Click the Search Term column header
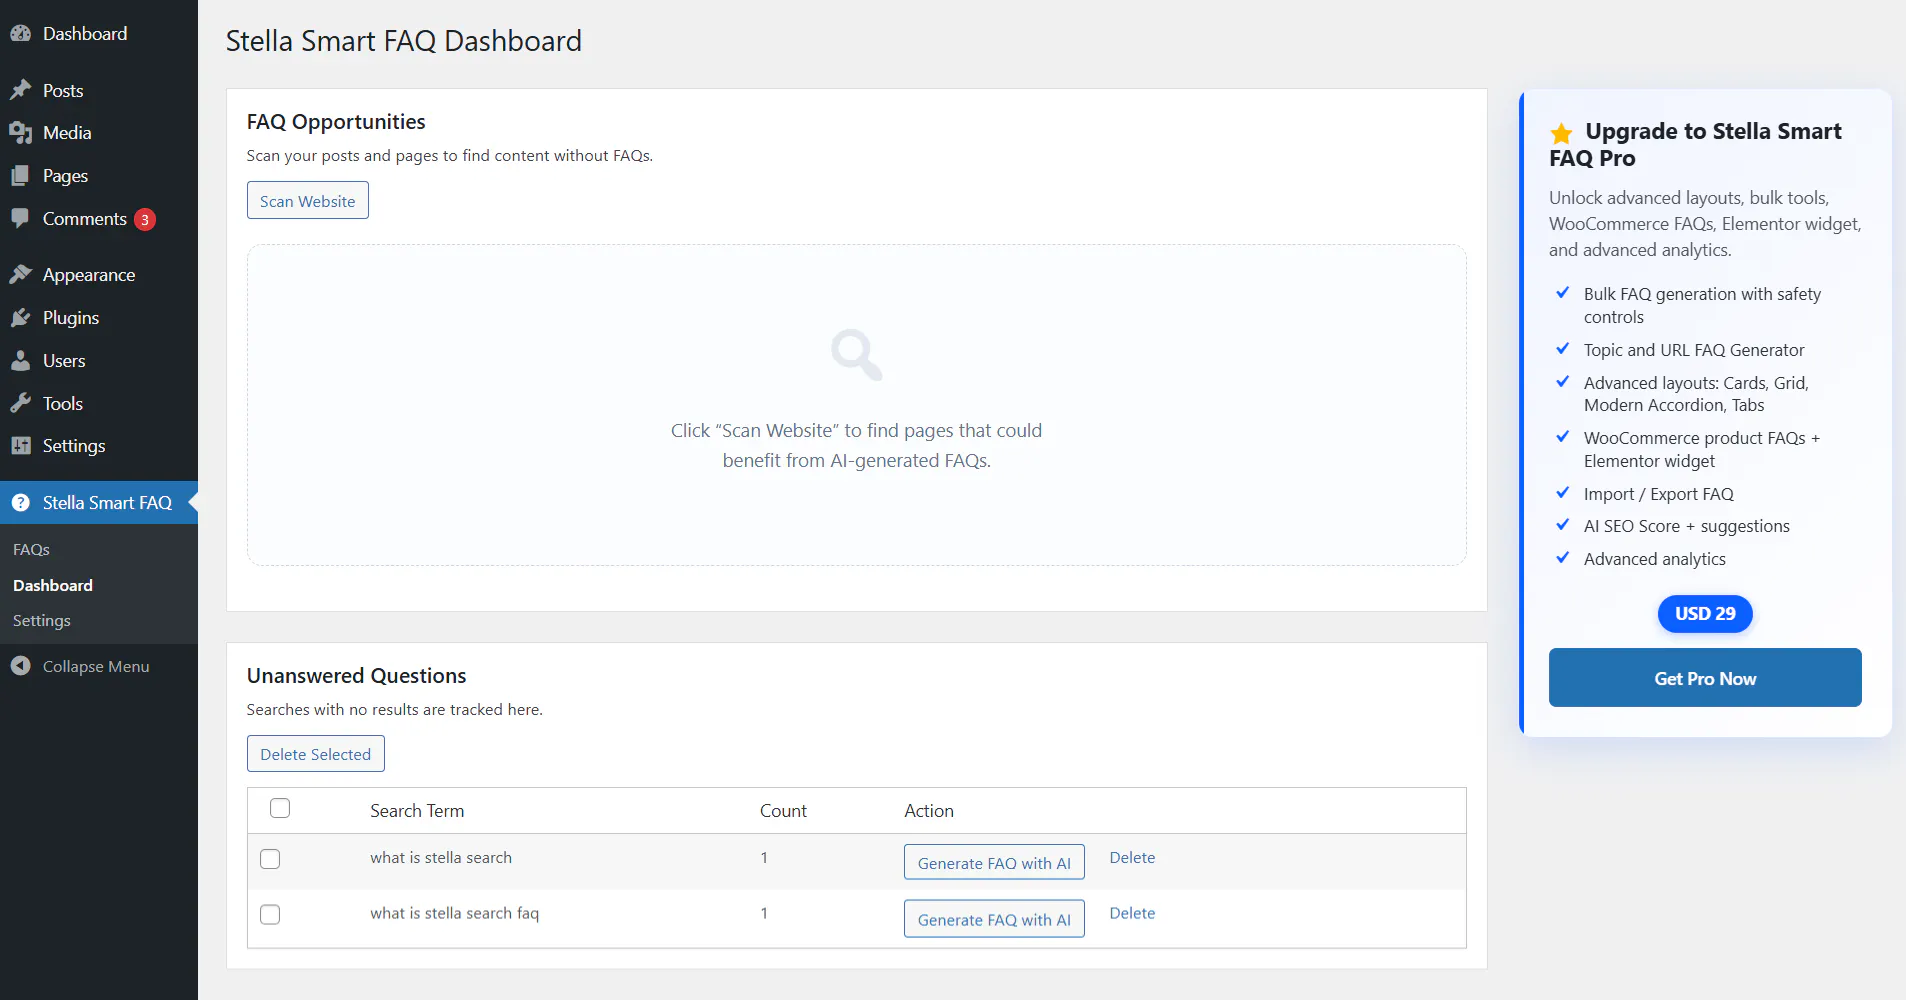 (x=417, y=811)
